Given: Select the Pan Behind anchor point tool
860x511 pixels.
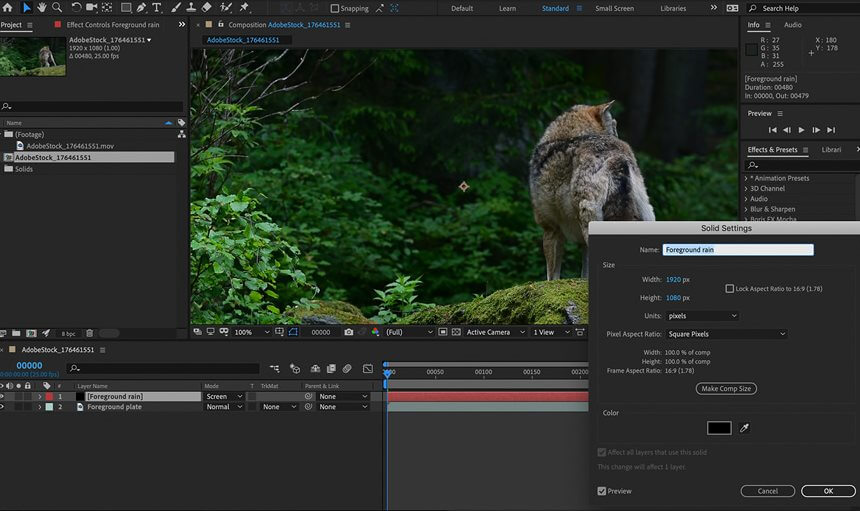Looking at the screenshot, I should click(107, 8).
